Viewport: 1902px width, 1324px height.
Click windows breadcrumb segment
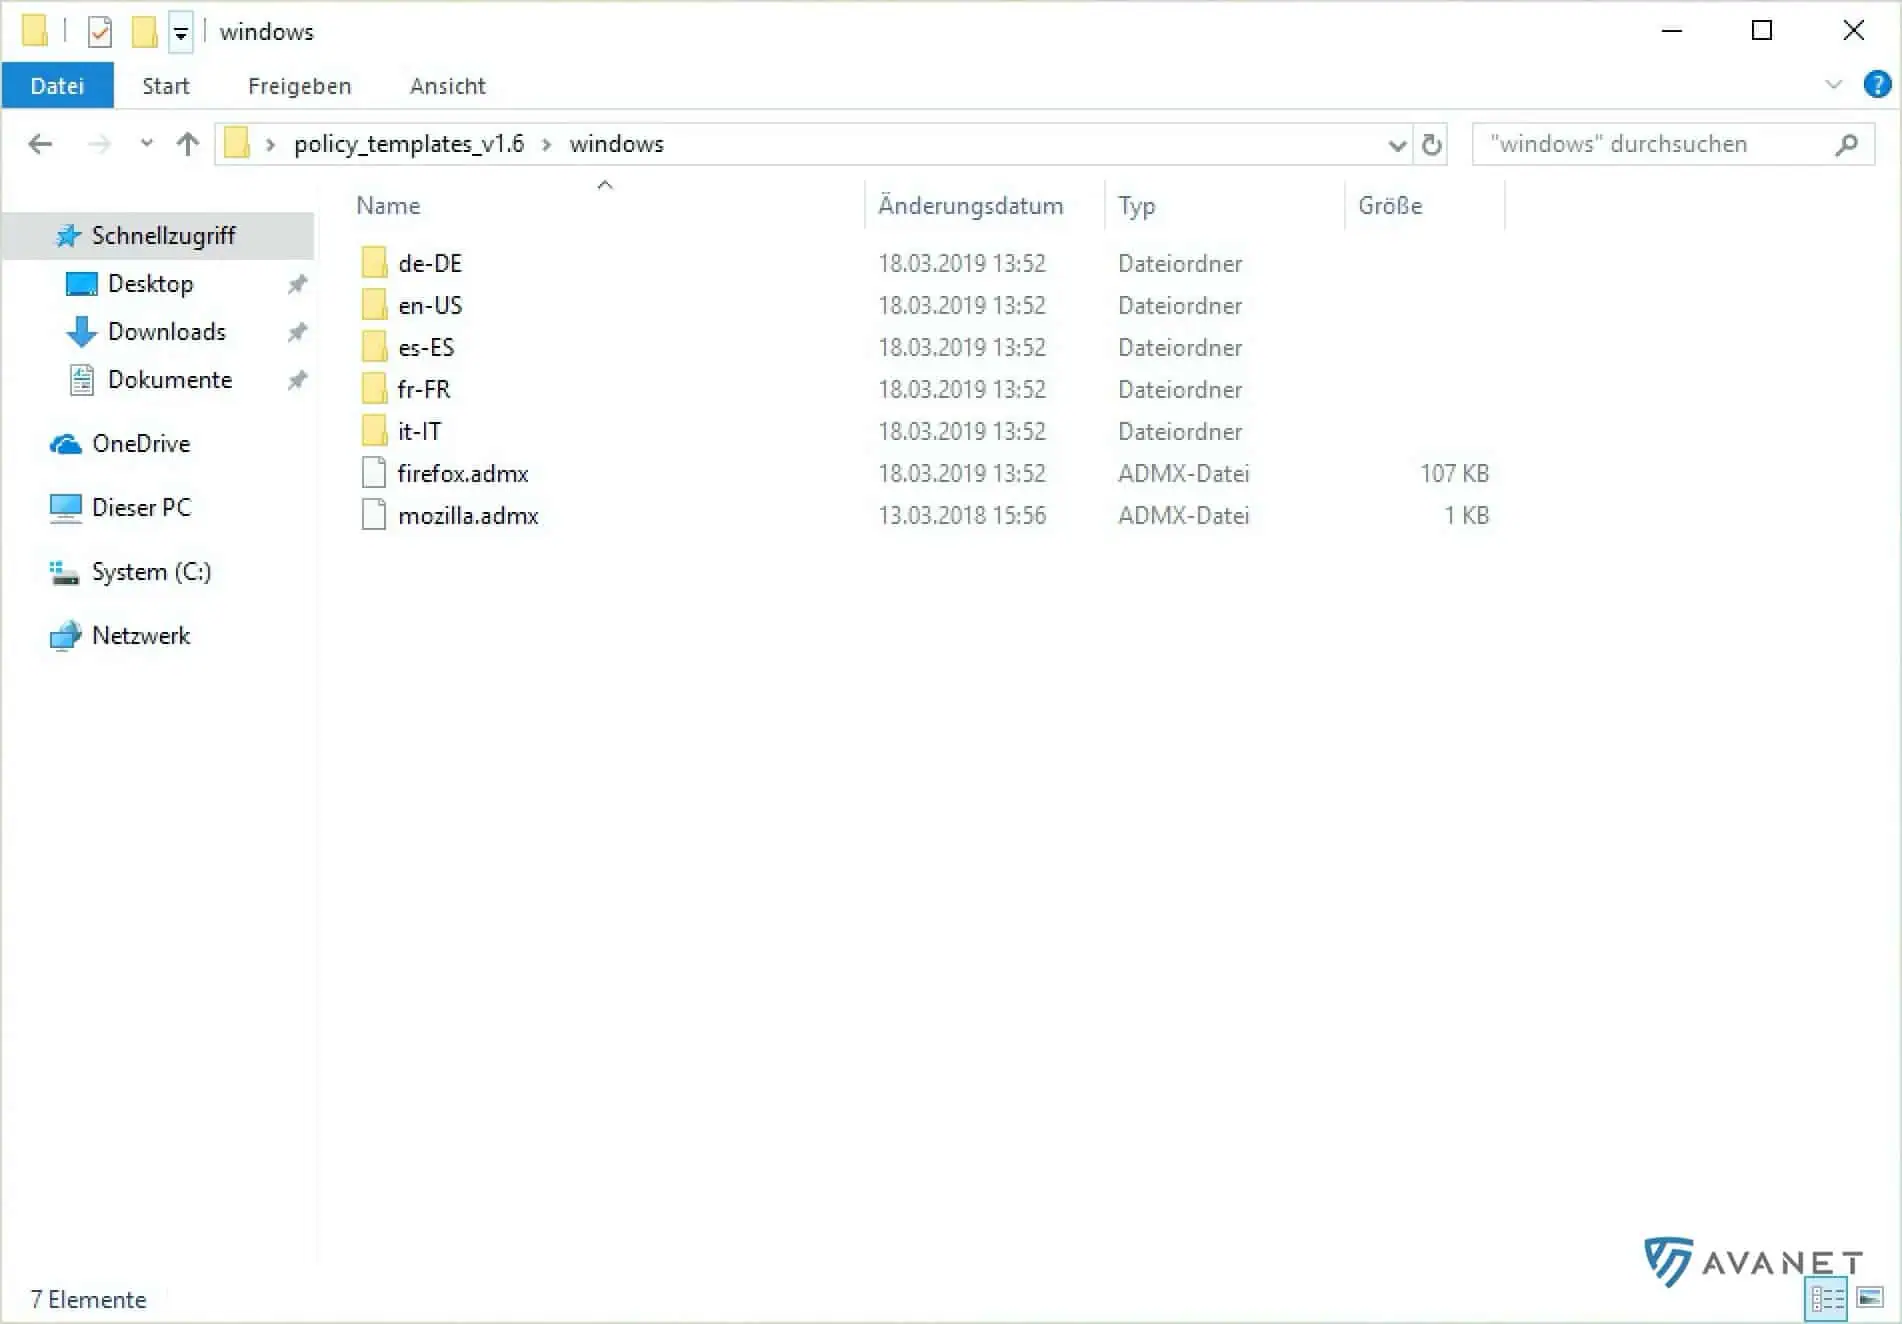click(x=616, y=145)
